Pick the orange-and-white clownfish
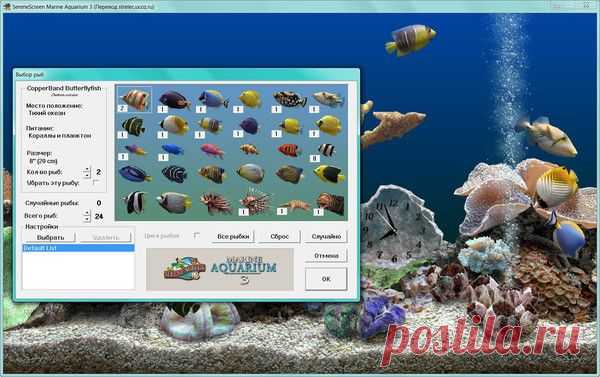The height and width of the screenshot is (377, 600). pos(250,149)
